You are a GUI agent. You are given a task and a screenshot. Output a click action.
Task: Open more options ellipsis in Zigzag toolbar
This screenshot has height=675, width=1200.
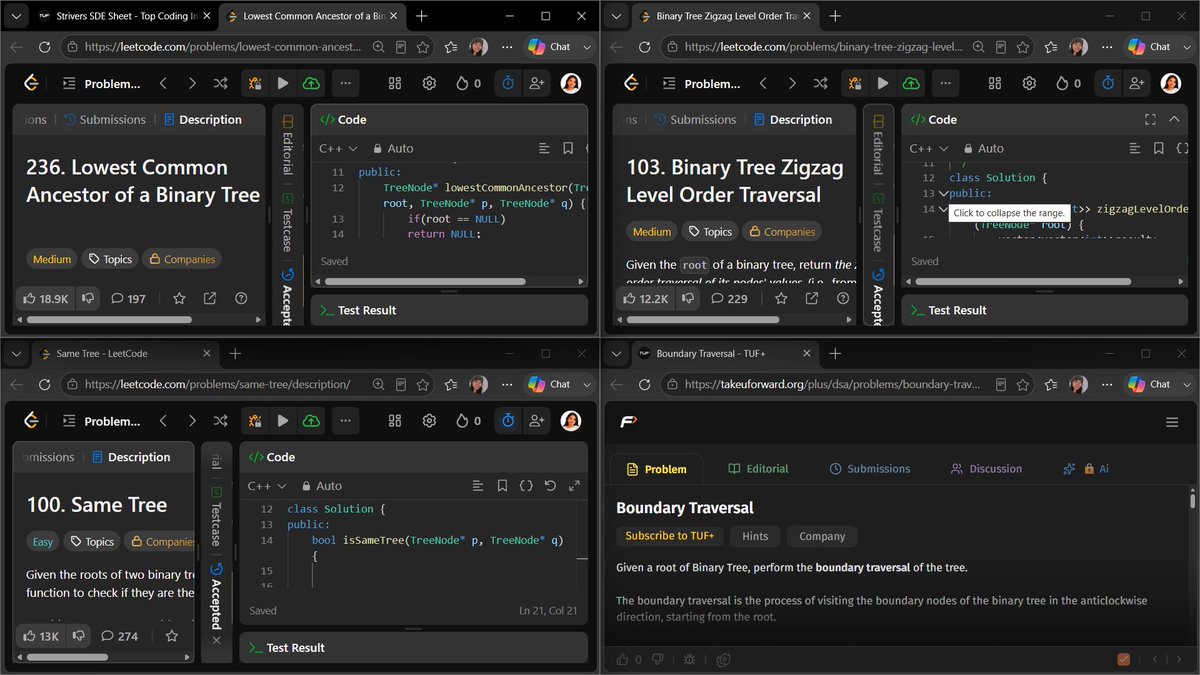[944, 84]
